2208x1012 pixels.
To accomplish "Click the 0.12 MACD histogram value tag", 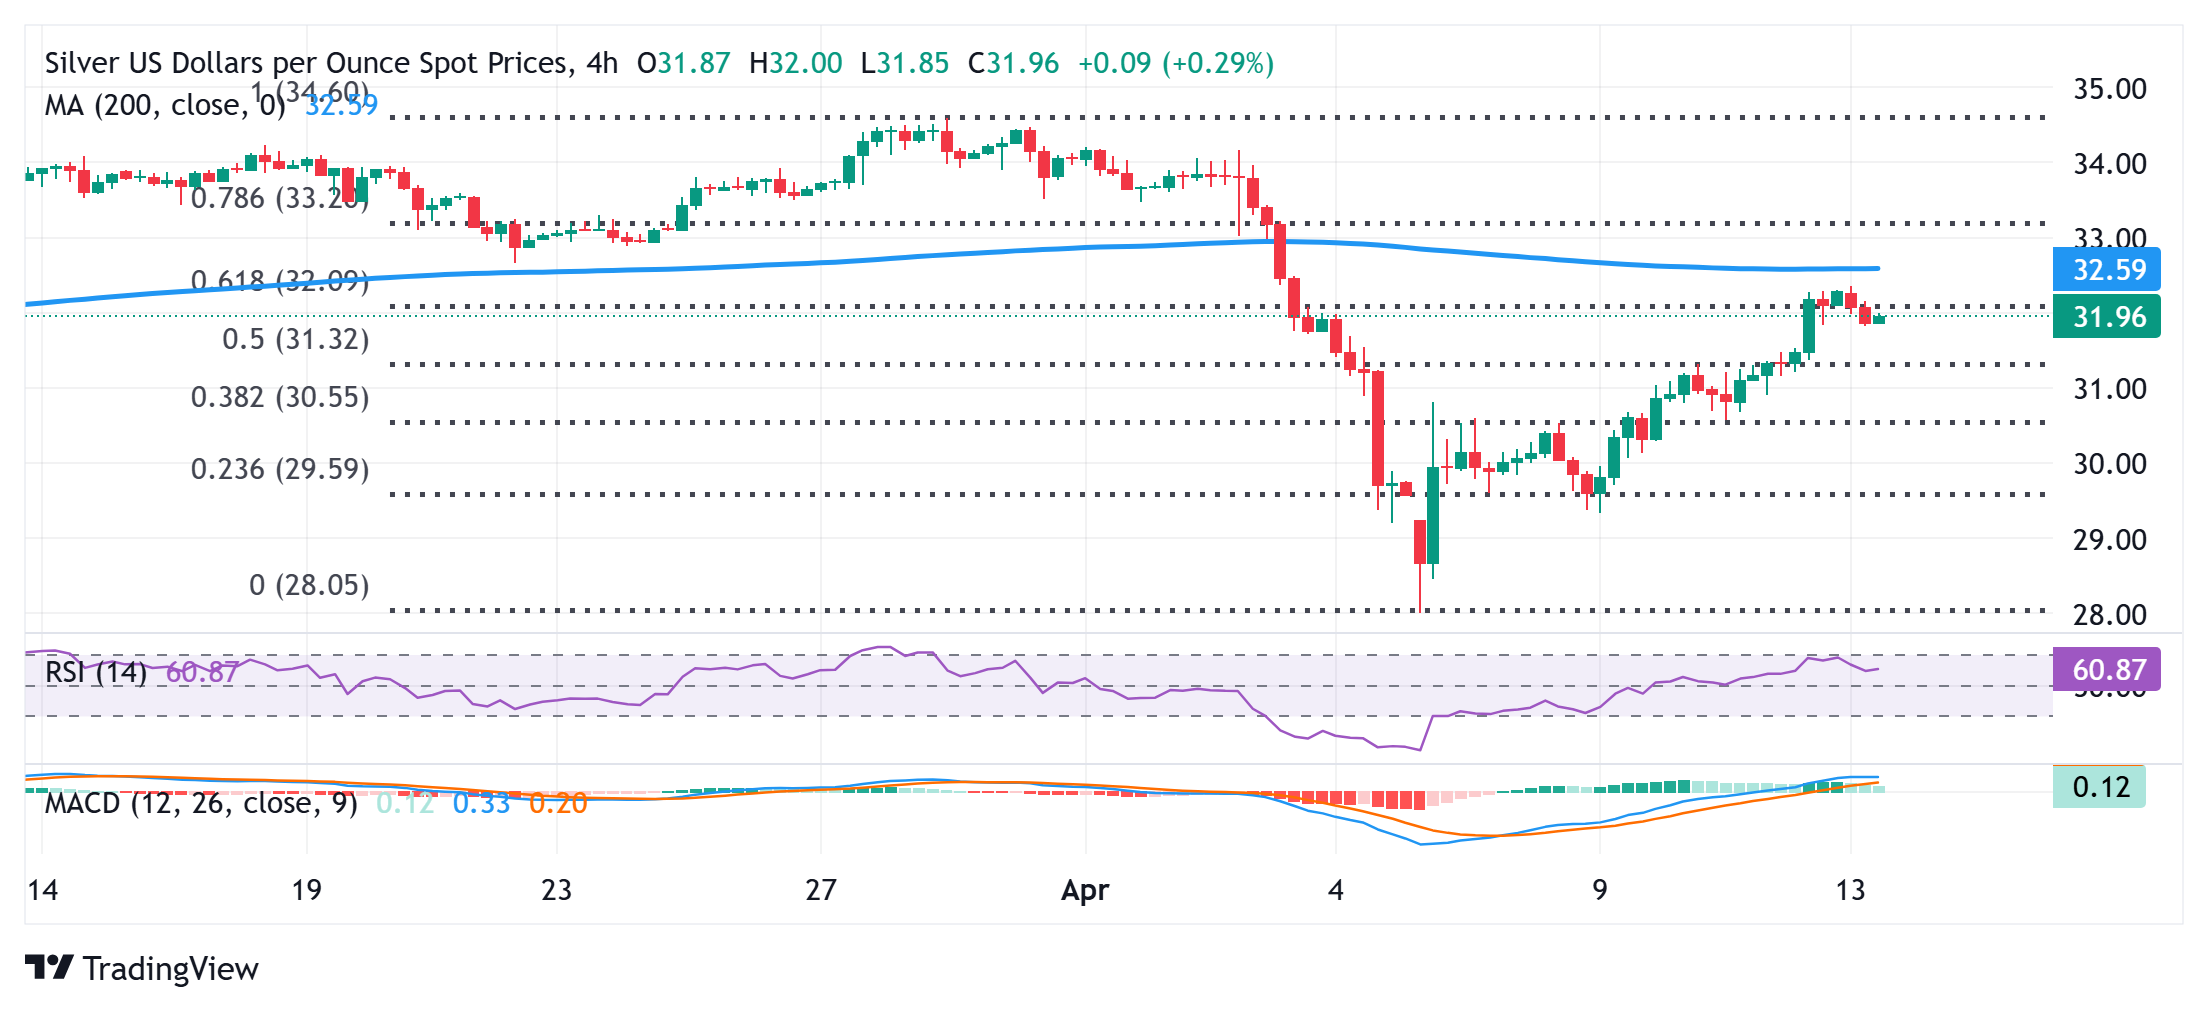I will coord(2100,787).
